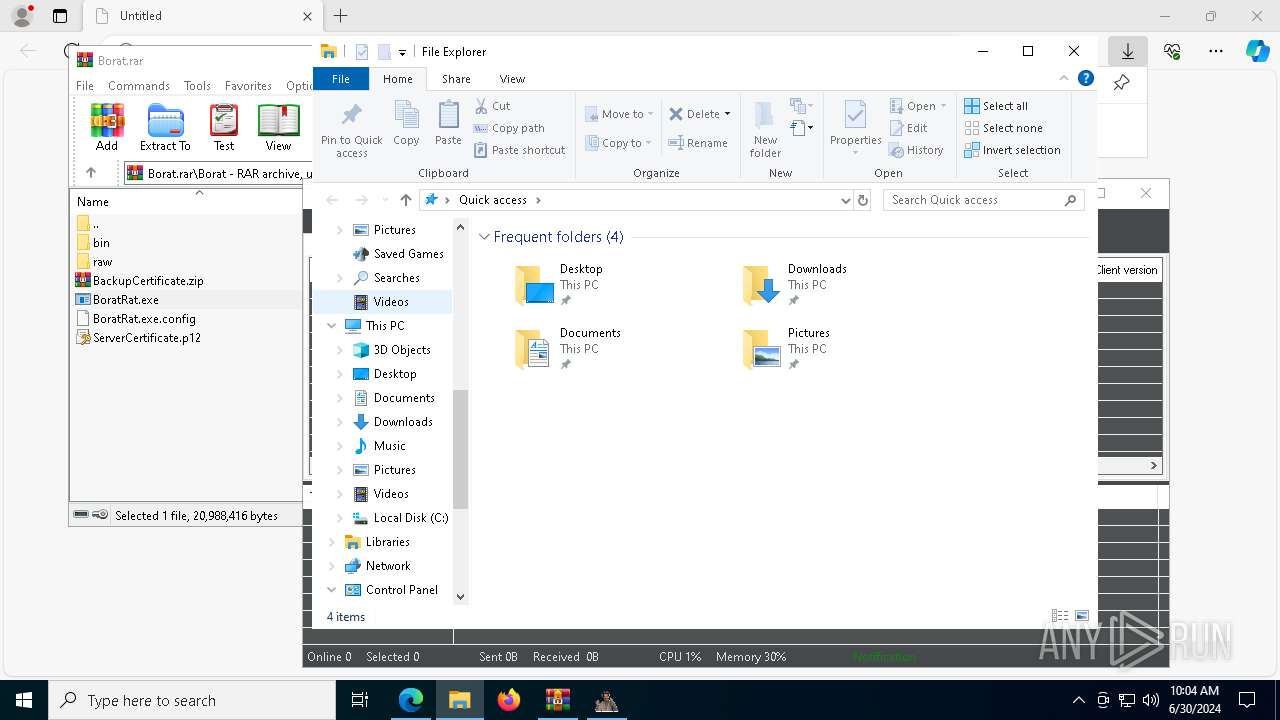Click the Test icon in WinRAR
Image resolution: width=1280 pixels, height=720 pixels.
(x=224, y=127)
